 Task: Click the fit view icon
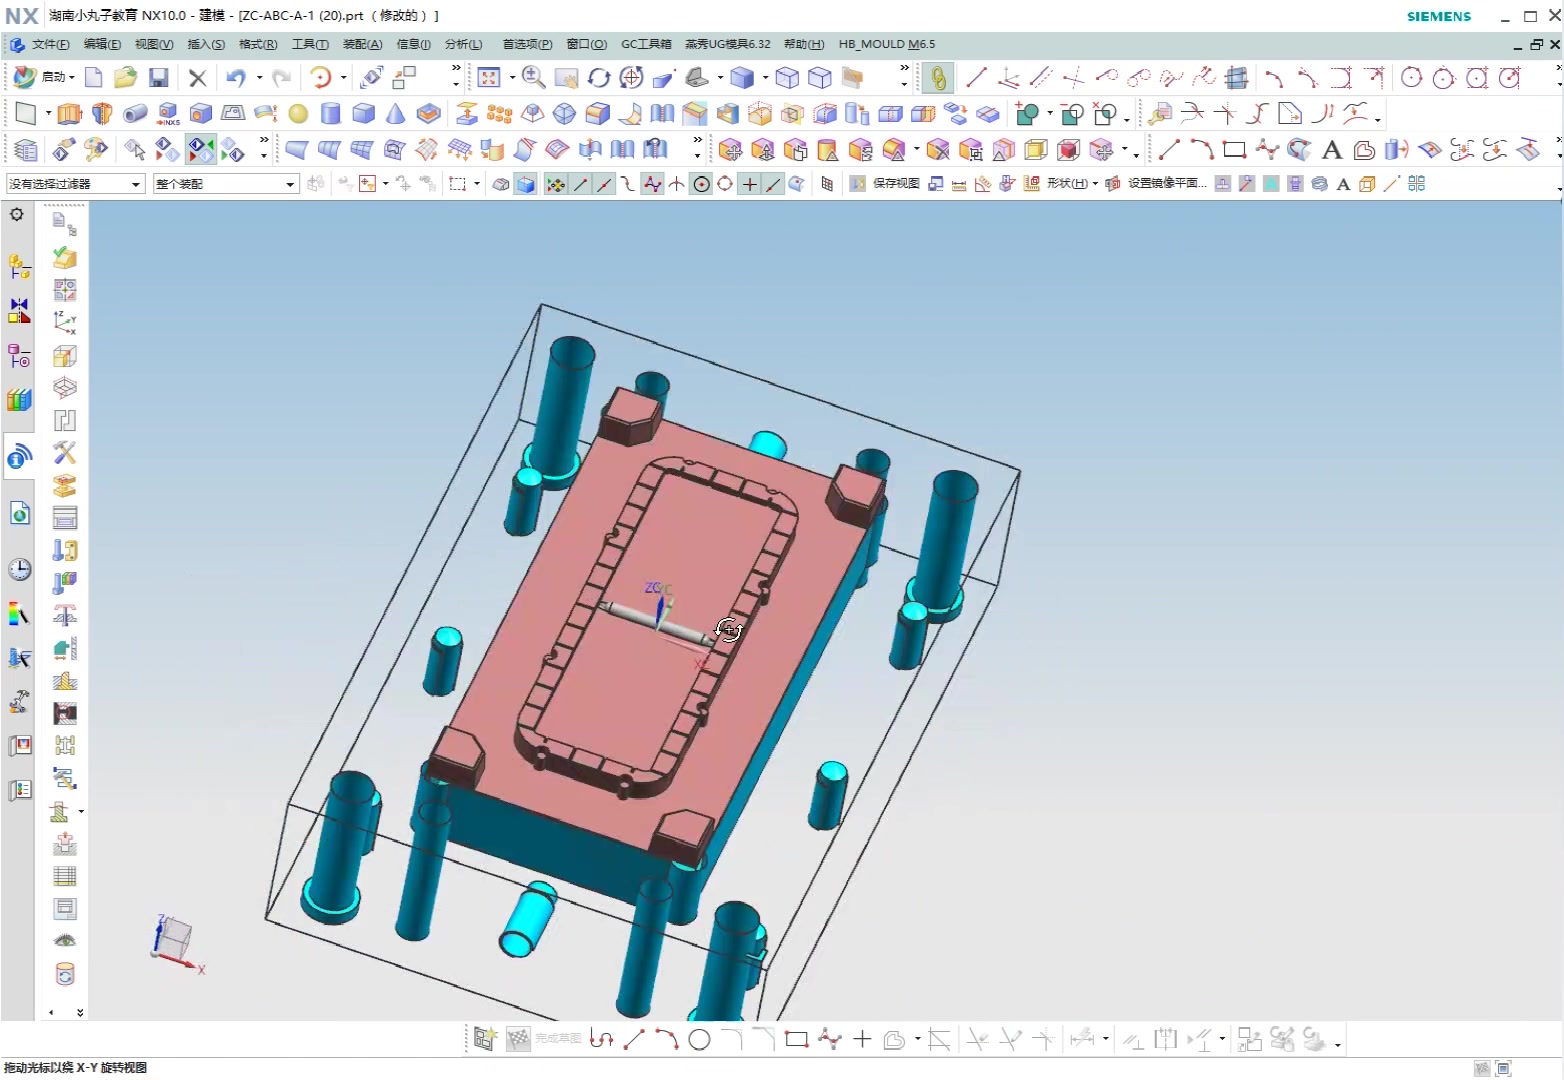(x=489, y=77)
